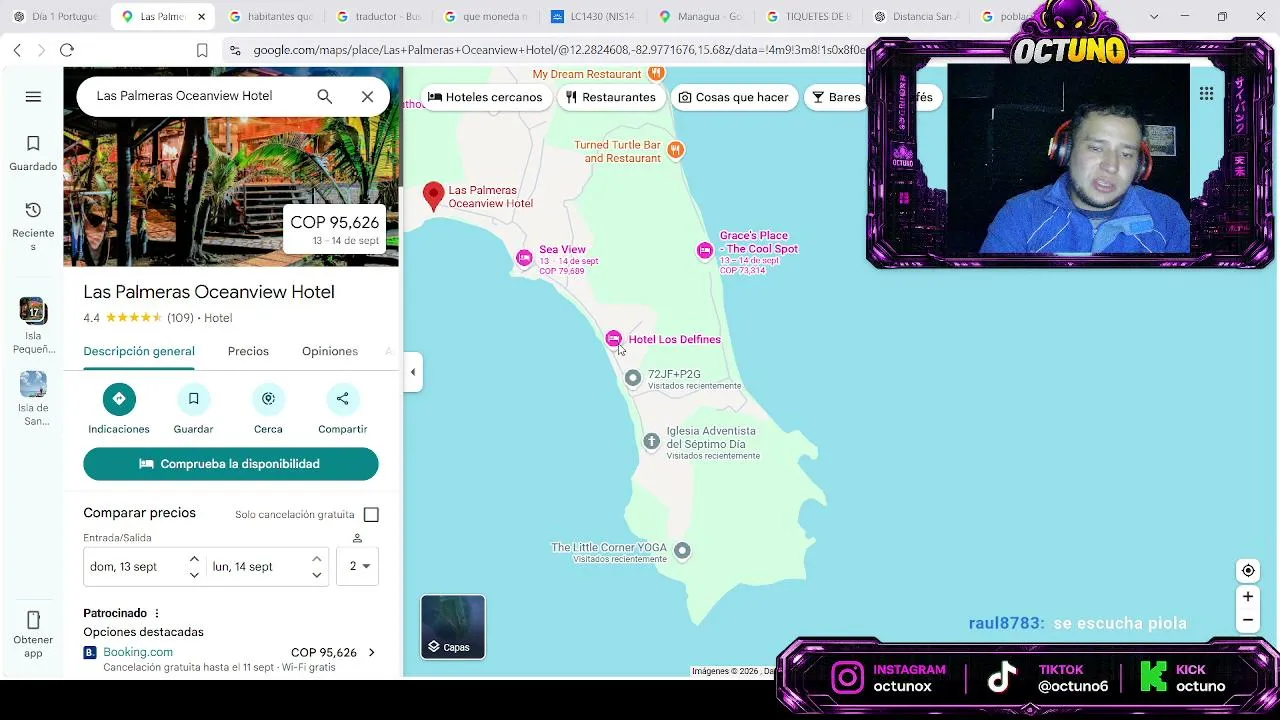Select the Turned Turtle Bar restaurant pin

click(x=676, y=150)
